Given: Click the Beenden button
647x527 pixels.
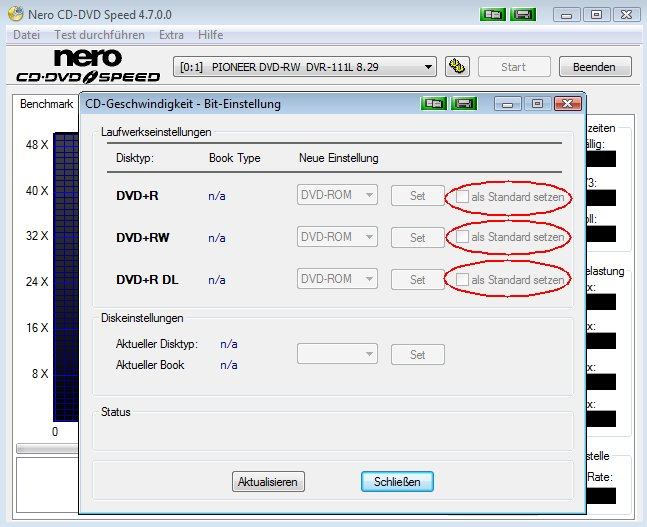Looking at the screenshot, I should (595, 67).
